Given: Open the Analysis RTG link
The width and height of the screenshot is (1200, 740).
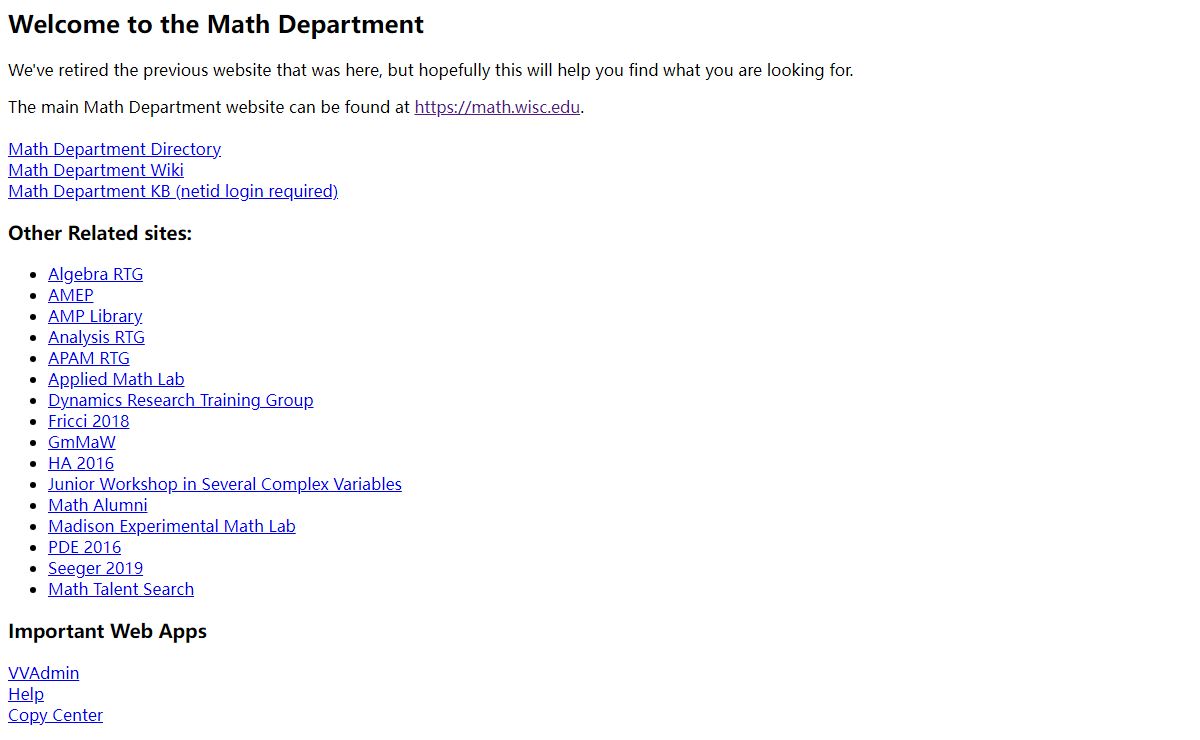Looking at the screenshot, I should (96, 337).
